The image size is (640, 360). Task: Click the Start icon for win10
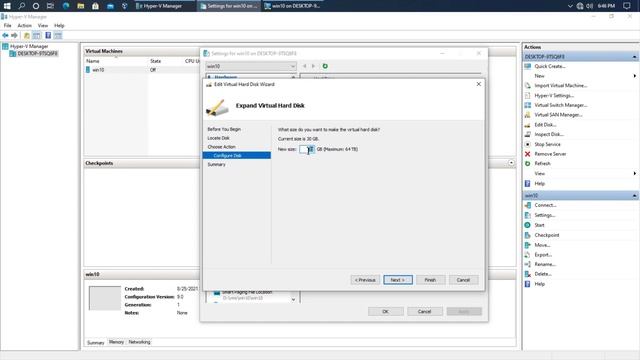[528, 225]
